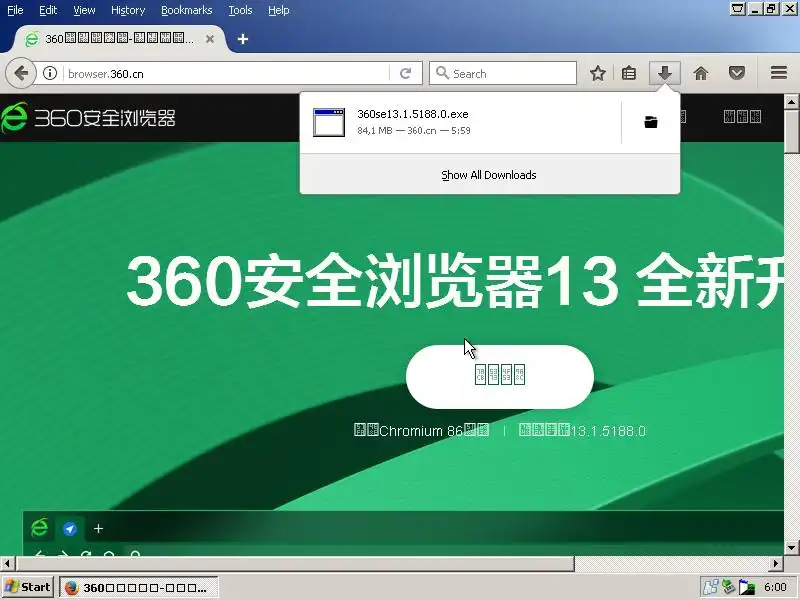This screenshot has height=600, width=800.
Task: Open downloaded 360se13.1.5188.0.exe file entry
Action: [460, 122]
